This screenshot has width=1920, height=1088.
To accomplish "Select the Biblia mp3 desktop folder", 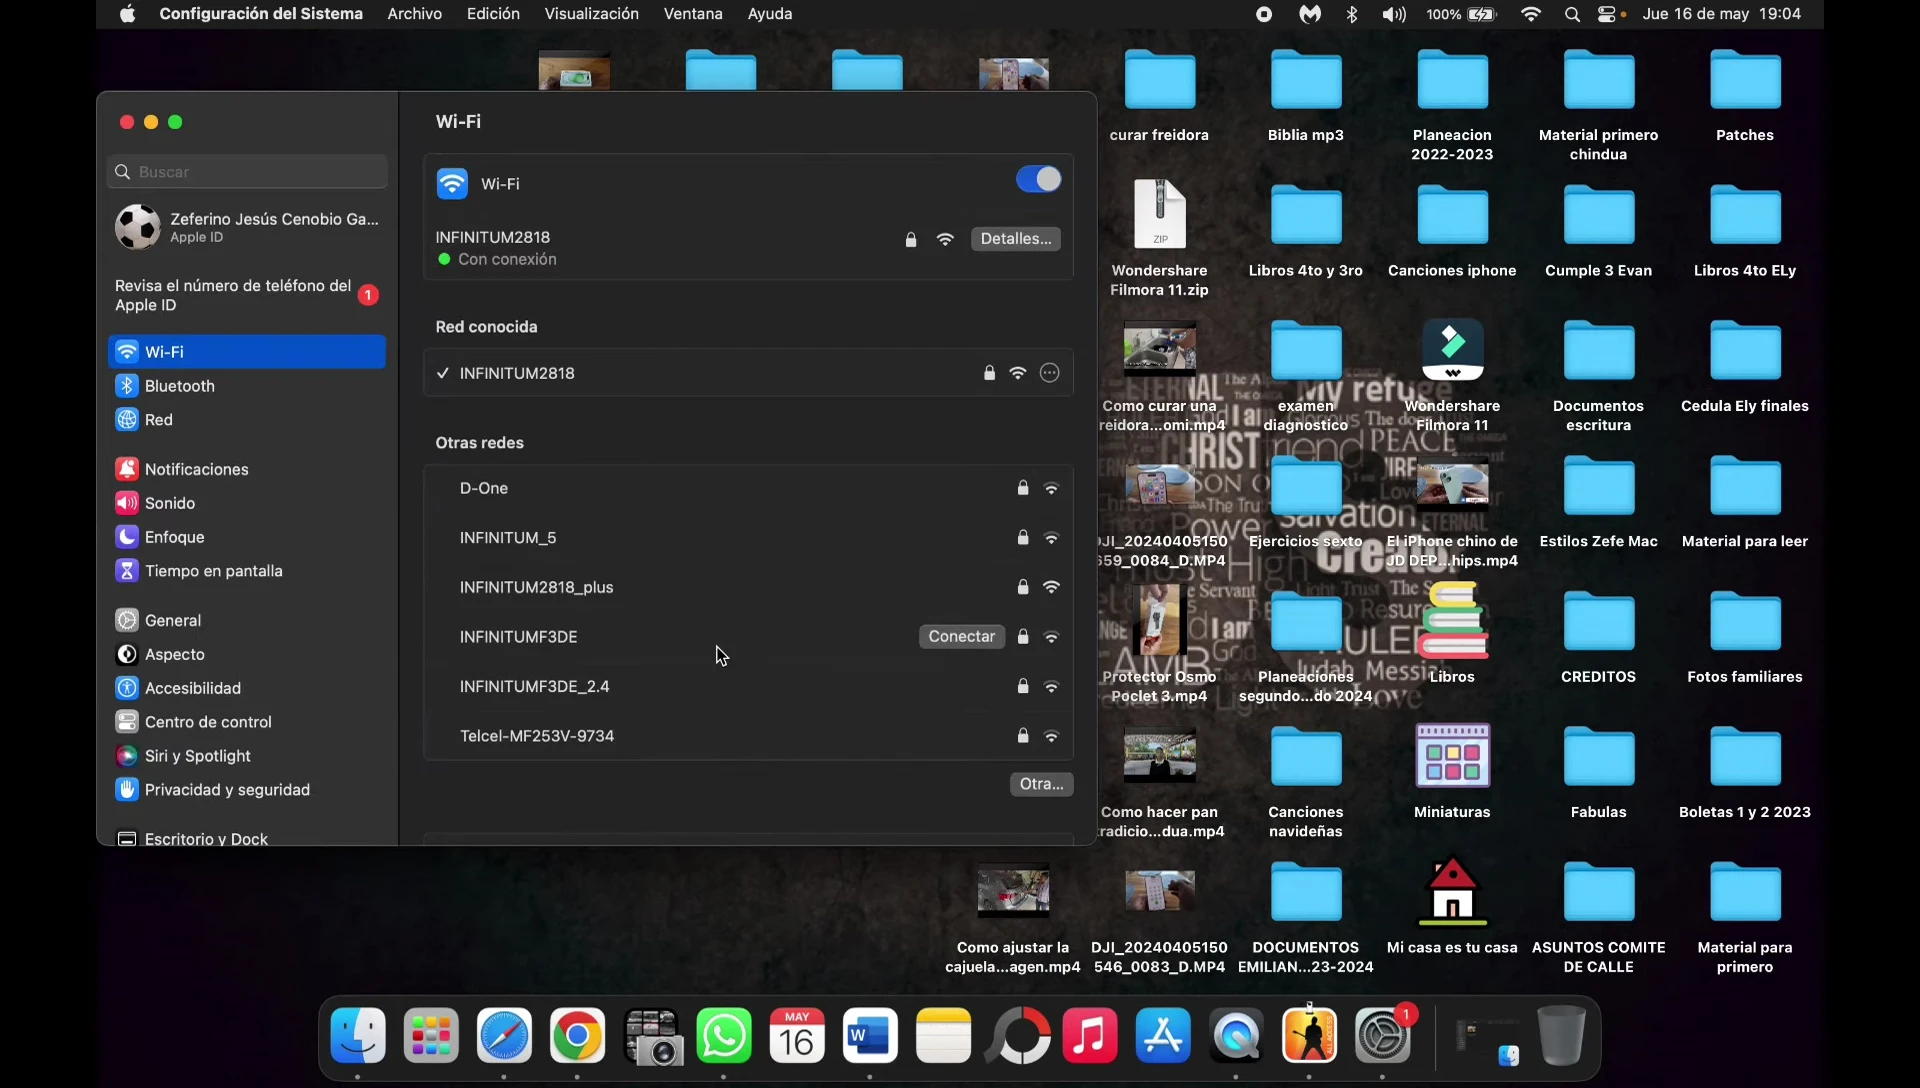I will pos(1306,97).
